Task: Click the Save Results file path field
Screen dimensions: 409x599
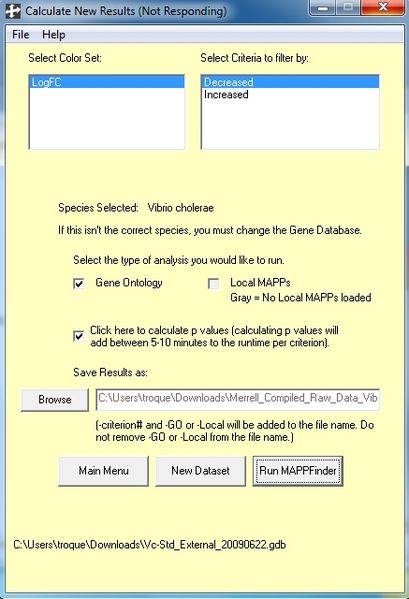Action: click(238, 400)
